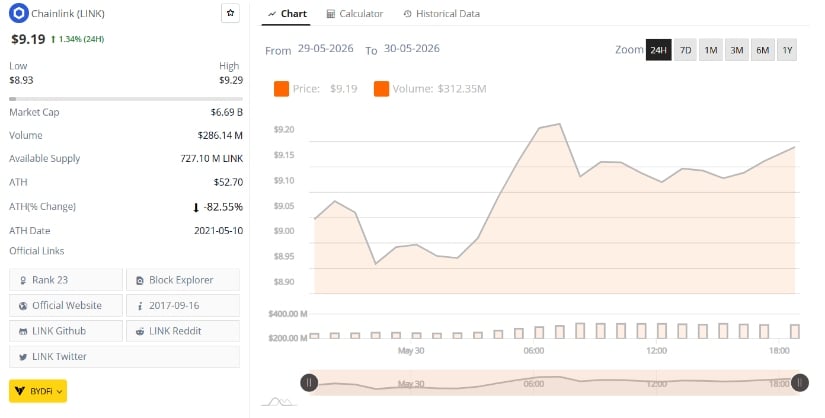Visit the Official Website link
The width and height of the screenshot is (825, 418).
point(66,305)
